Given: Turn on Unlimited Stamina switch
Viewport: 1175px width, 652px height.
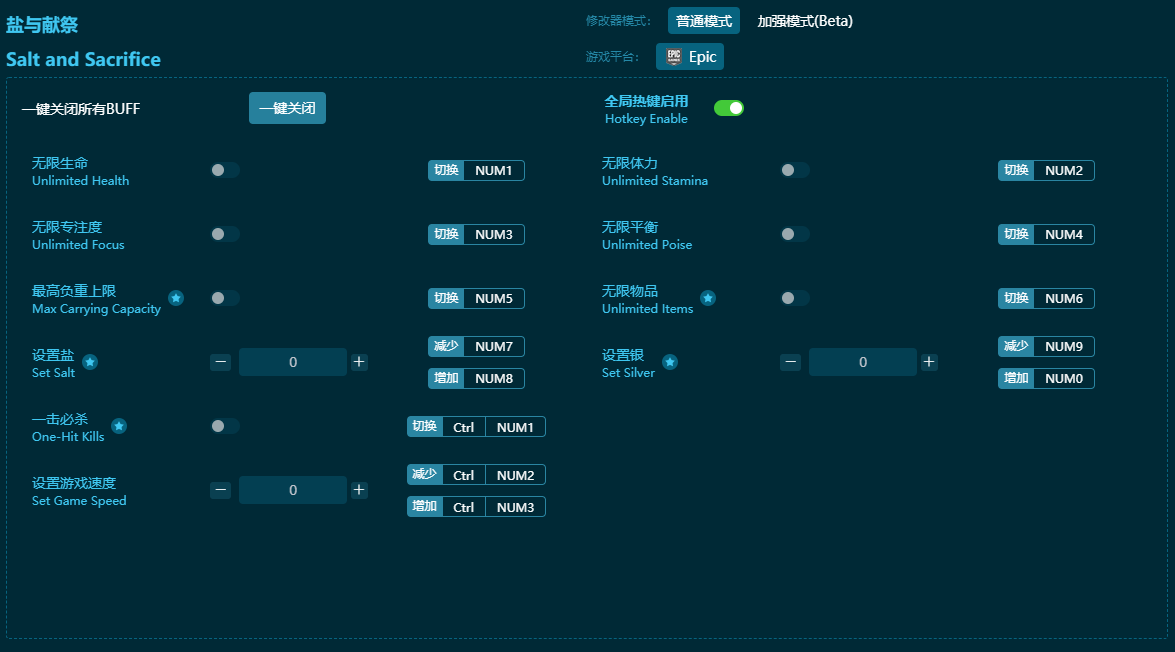Looking at the screenshot, I should coord(795,170).
